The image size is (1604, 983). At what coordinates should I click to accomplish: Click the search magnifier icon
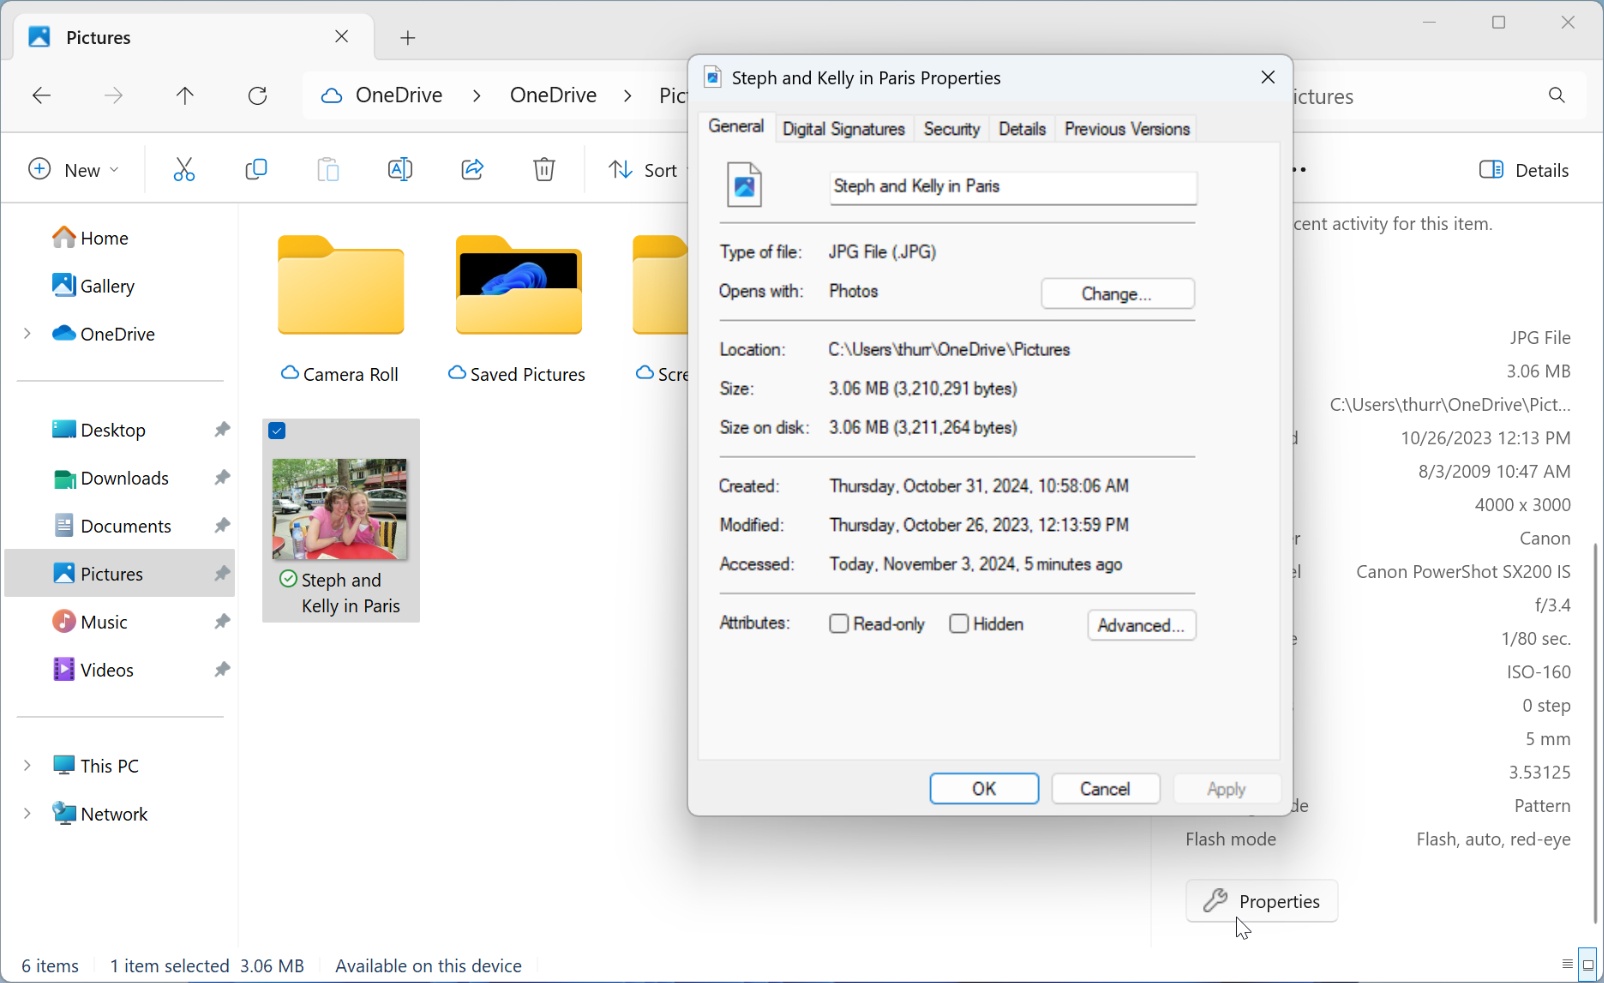tap(1557, 96)
